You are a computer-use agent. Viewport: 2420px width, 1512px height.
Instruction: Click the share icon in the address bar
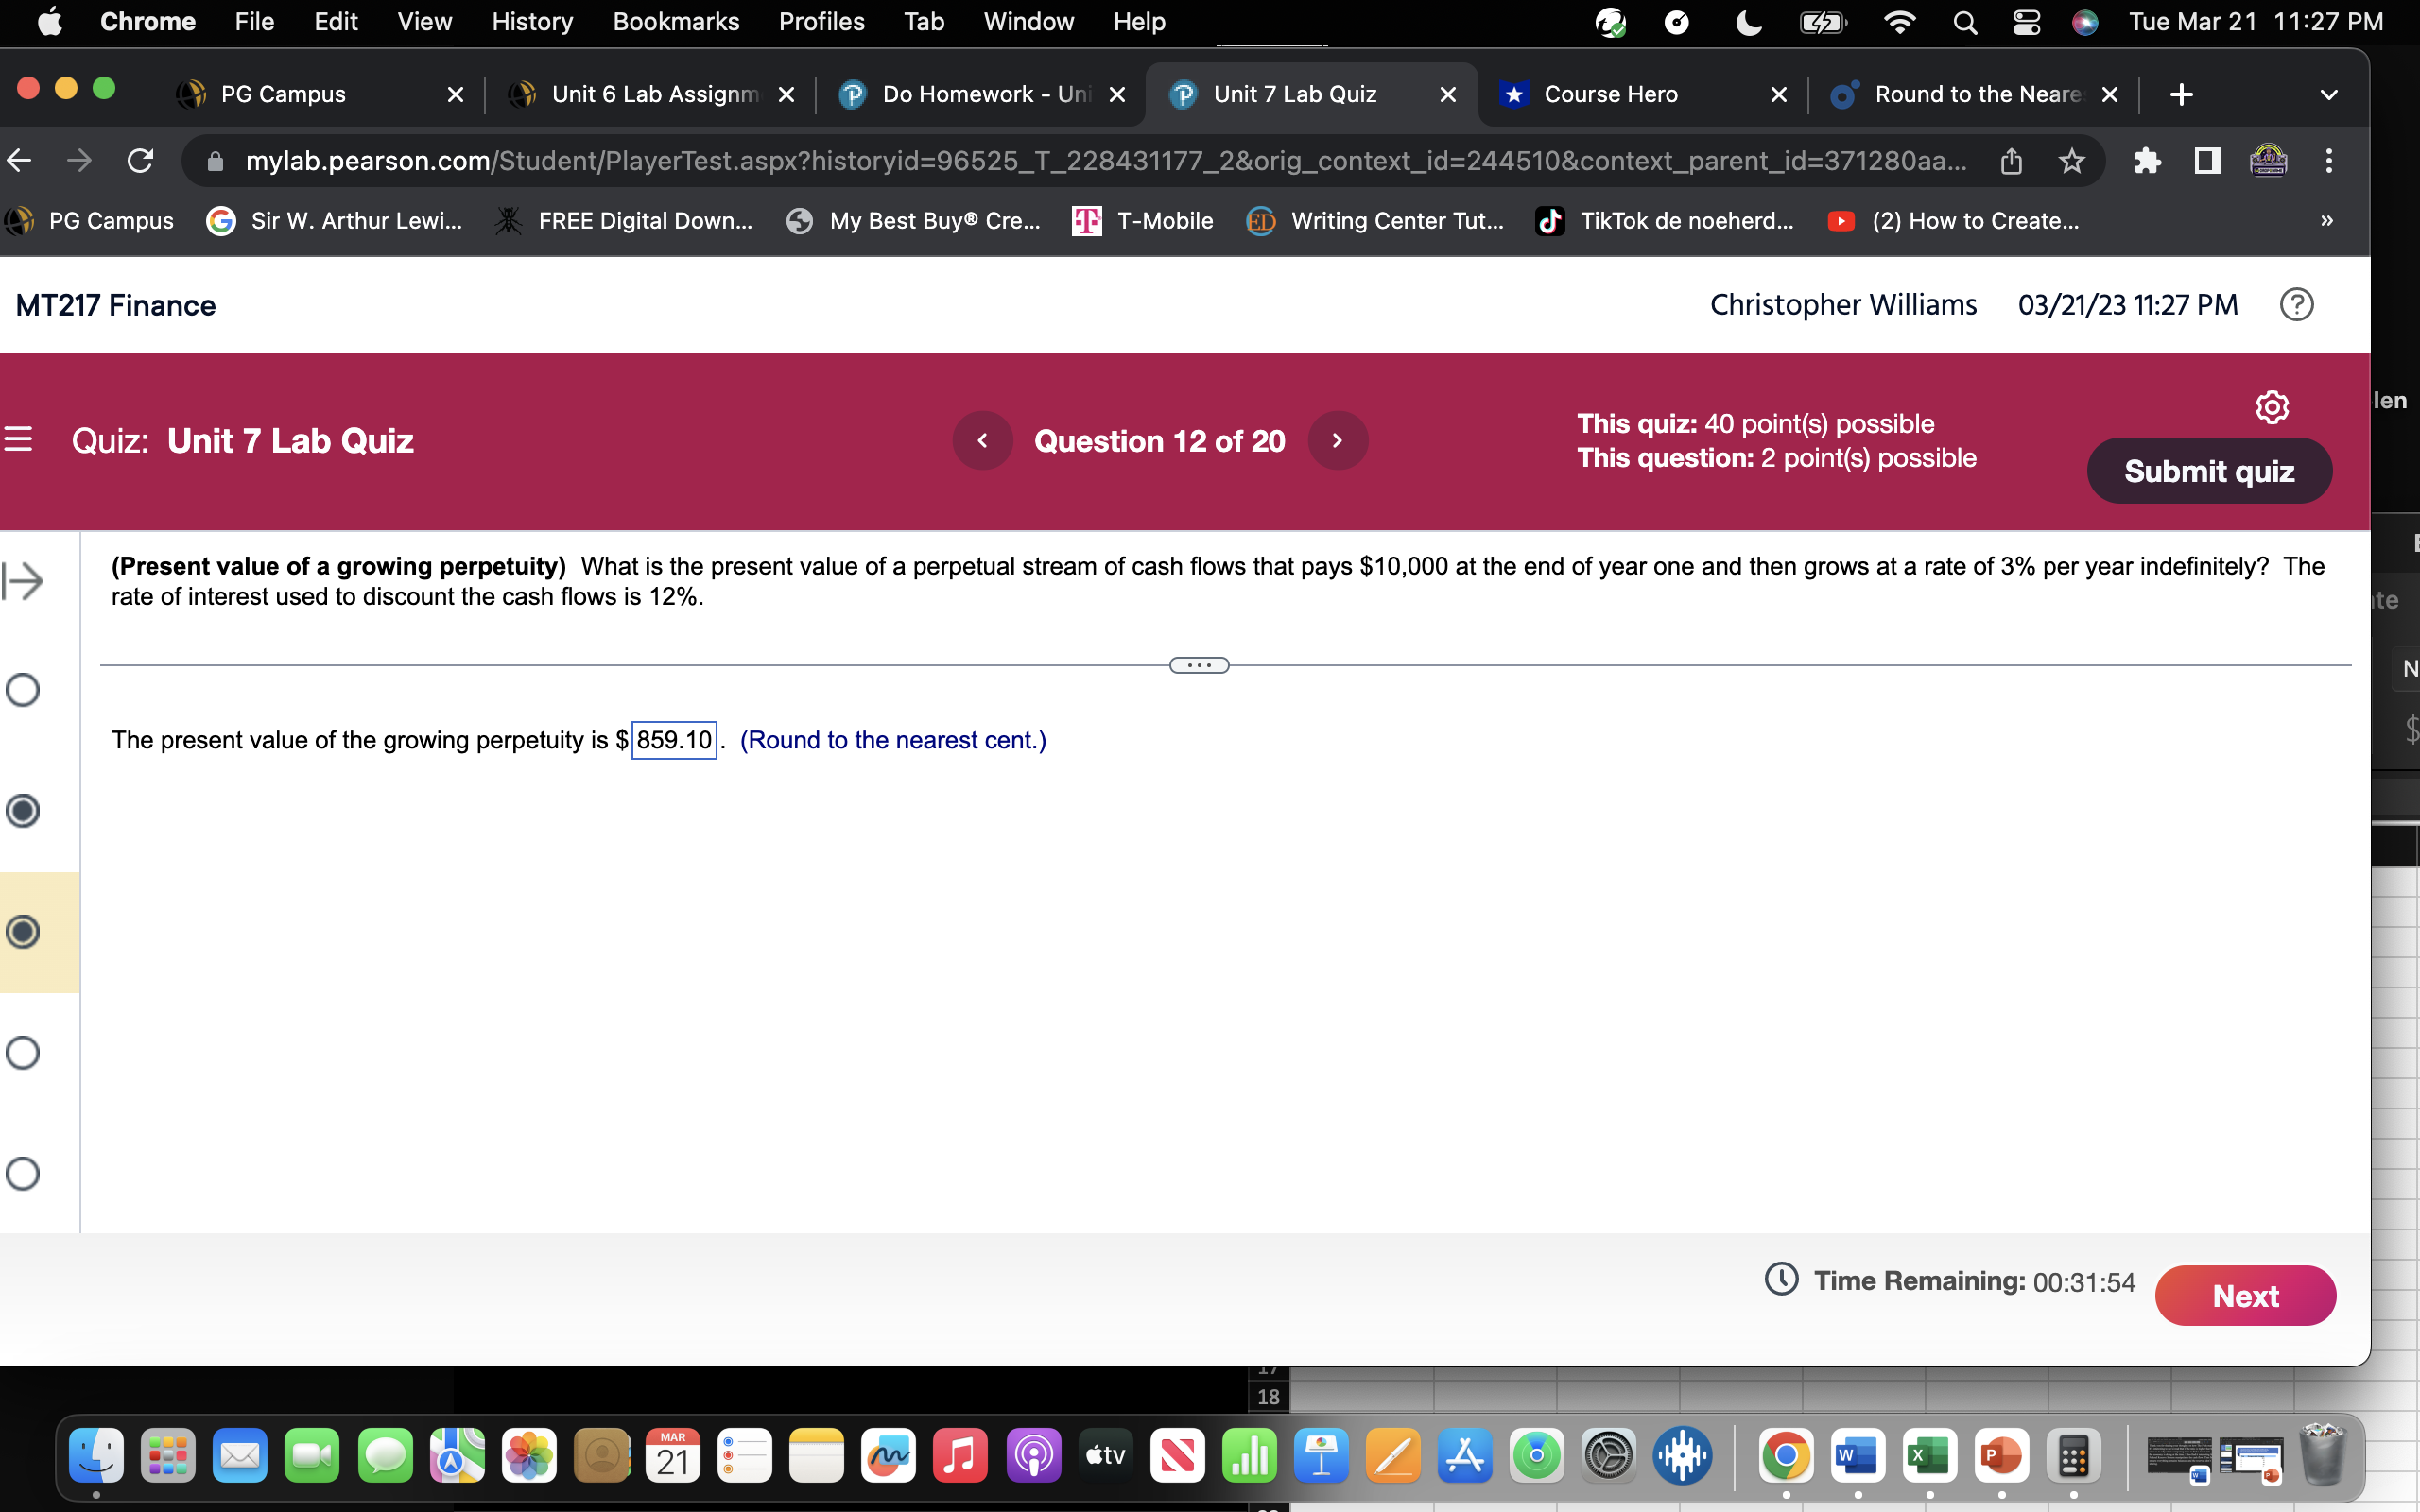point(2010,161)
